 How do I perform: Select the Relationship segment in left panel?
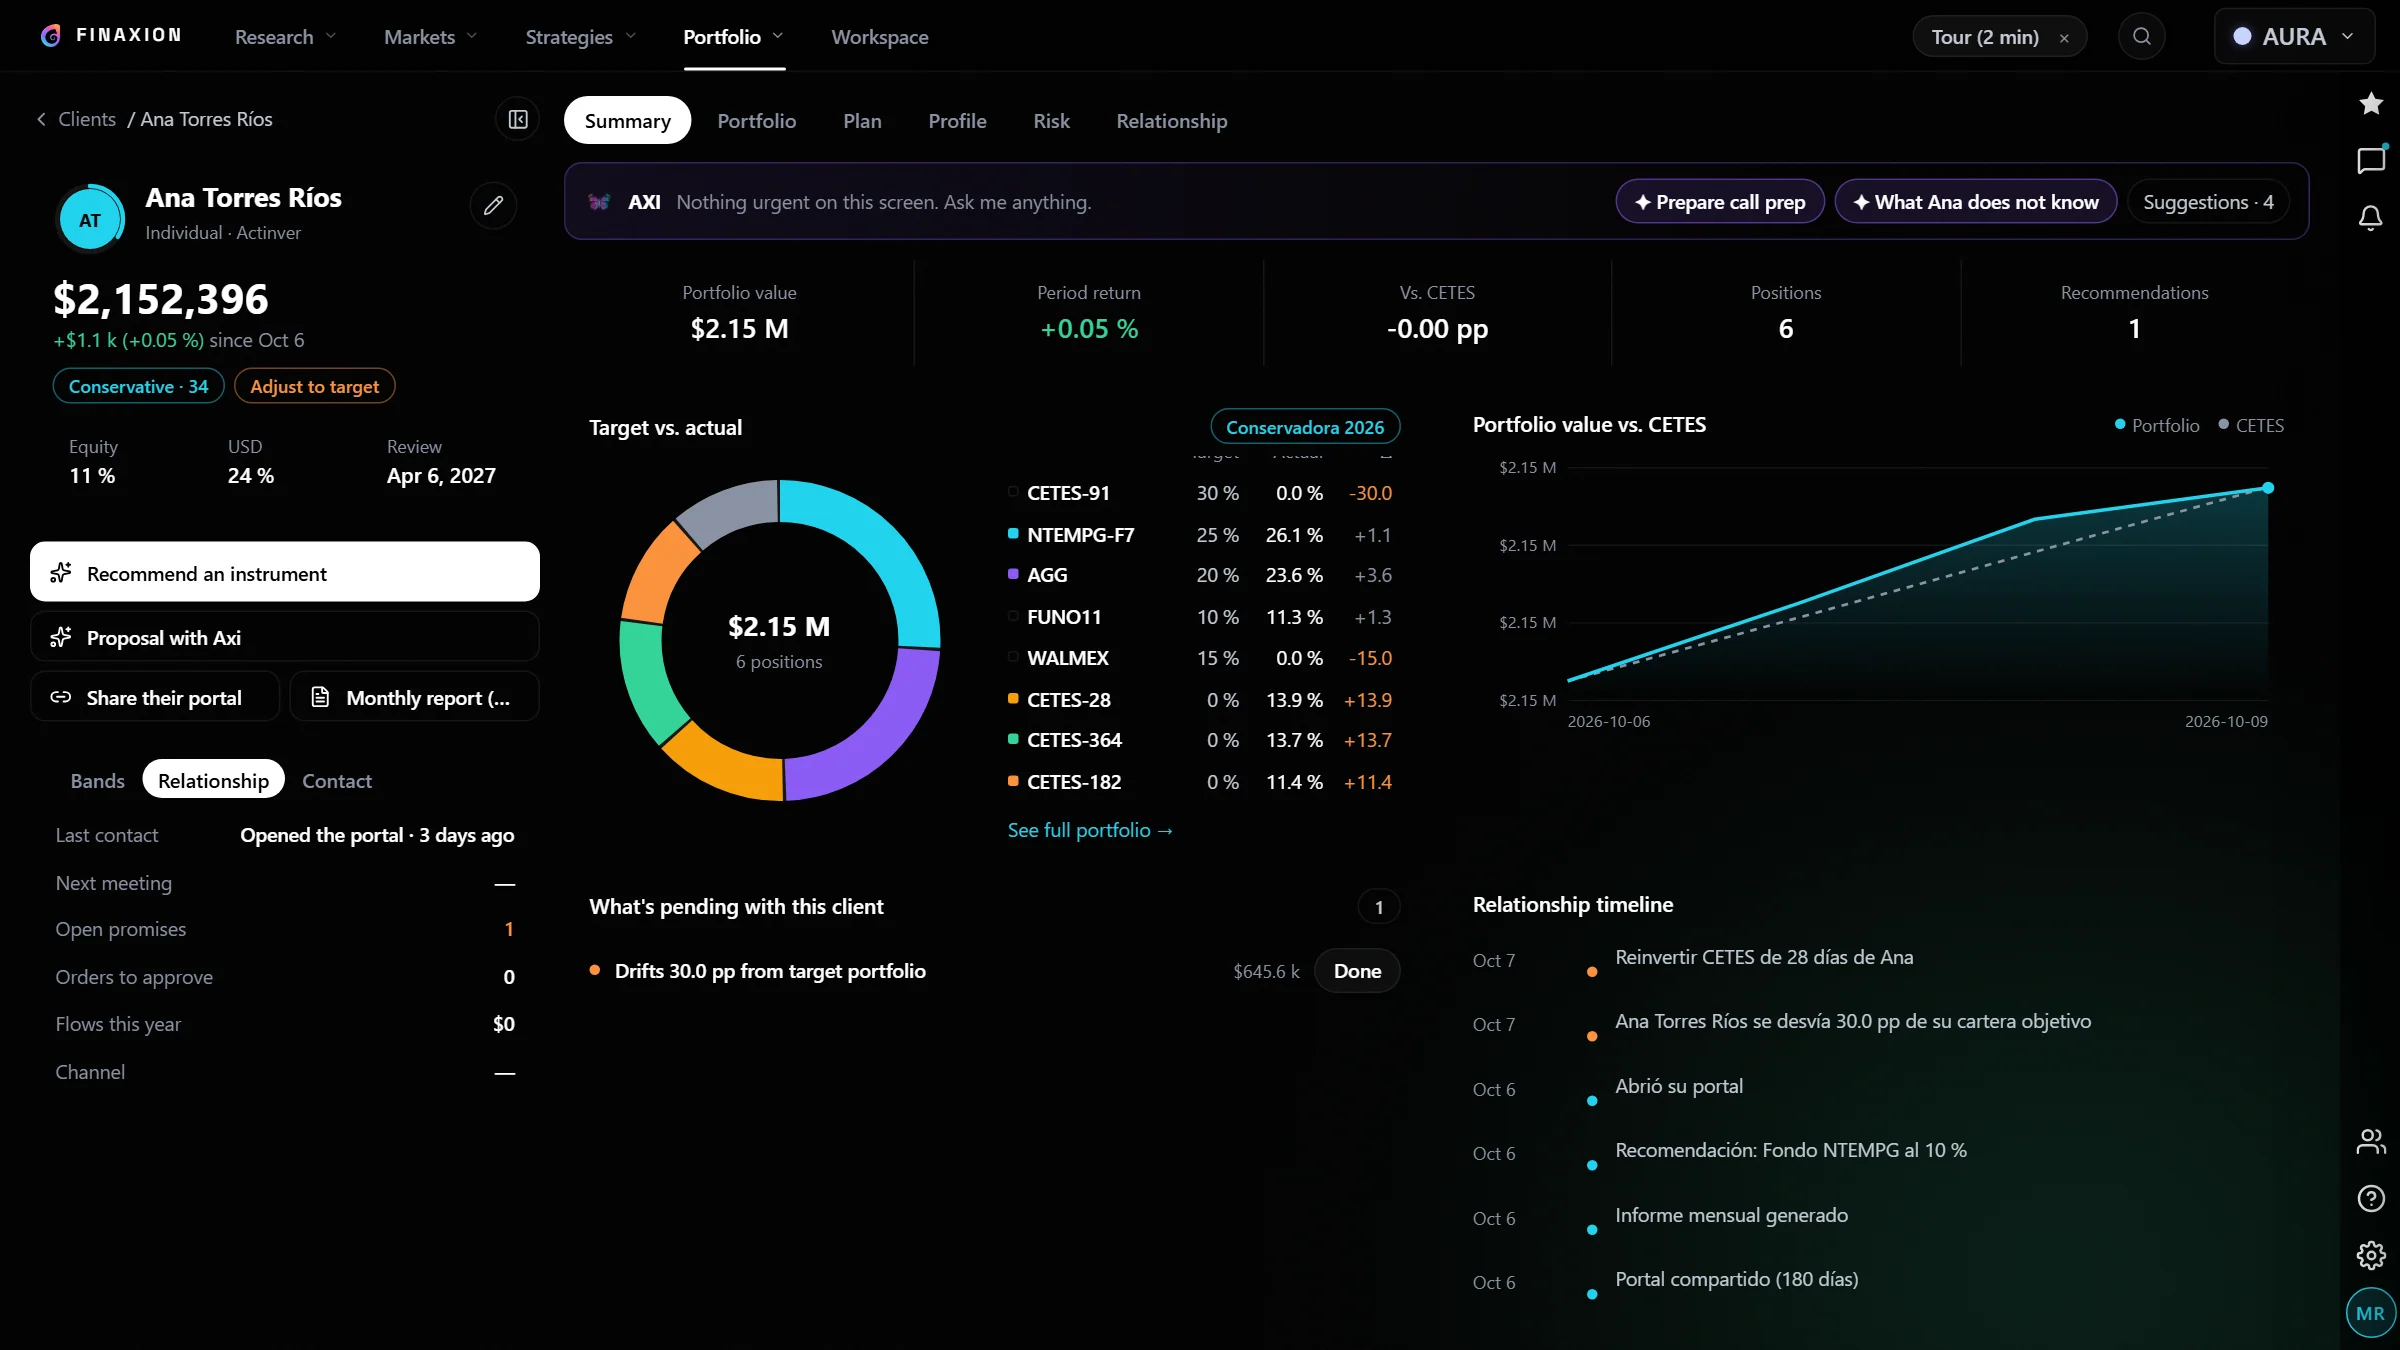click(x=213, y=781)
